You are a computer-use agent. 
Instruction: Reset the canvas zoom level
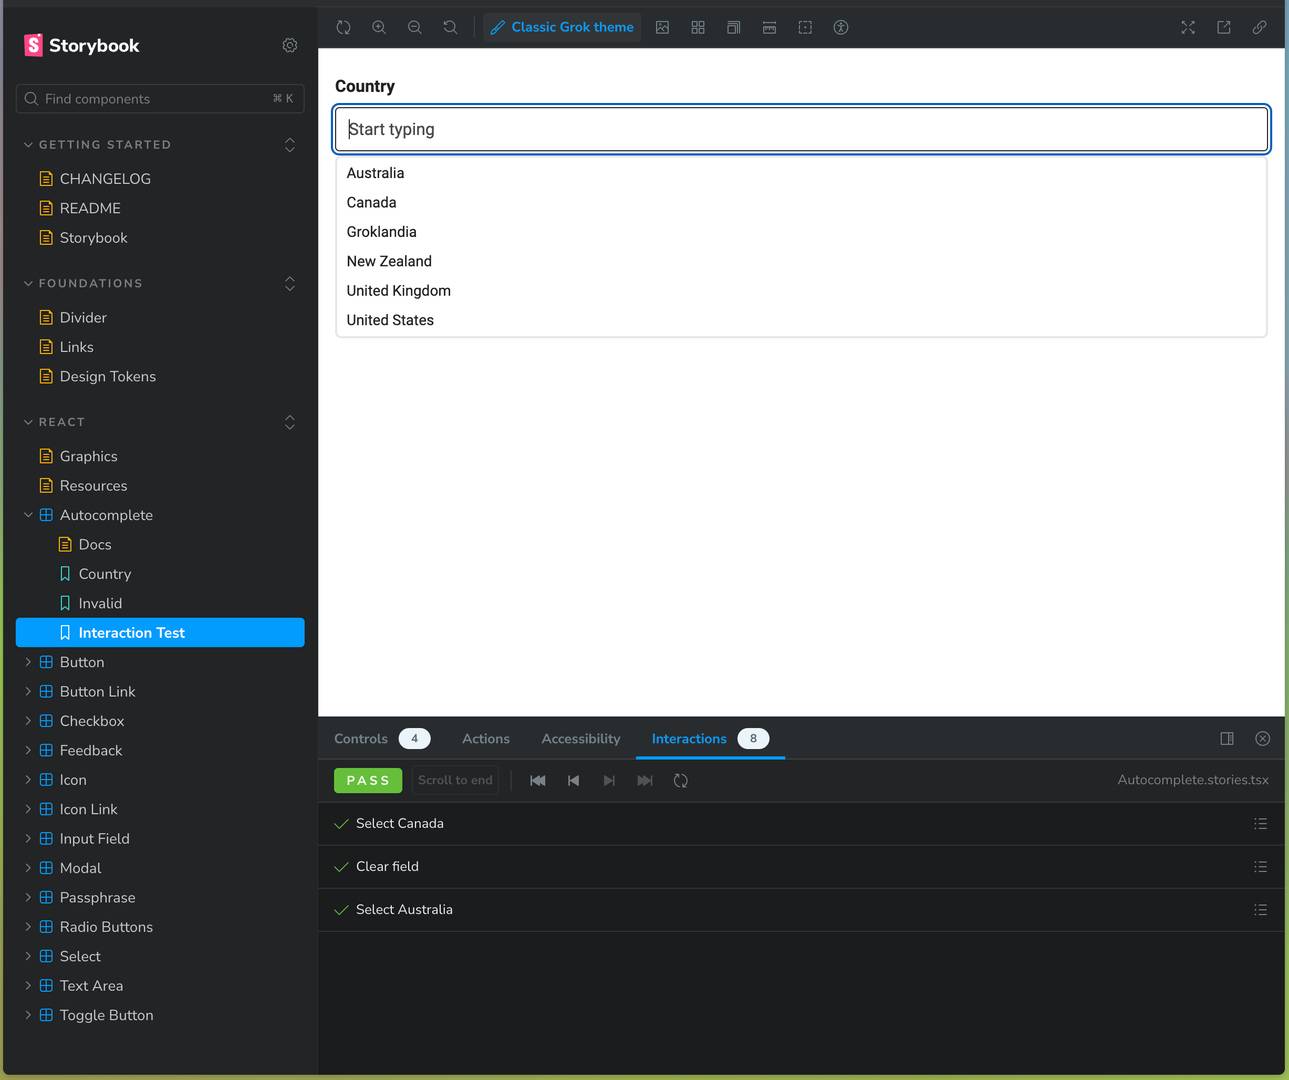tap(450, 27)
